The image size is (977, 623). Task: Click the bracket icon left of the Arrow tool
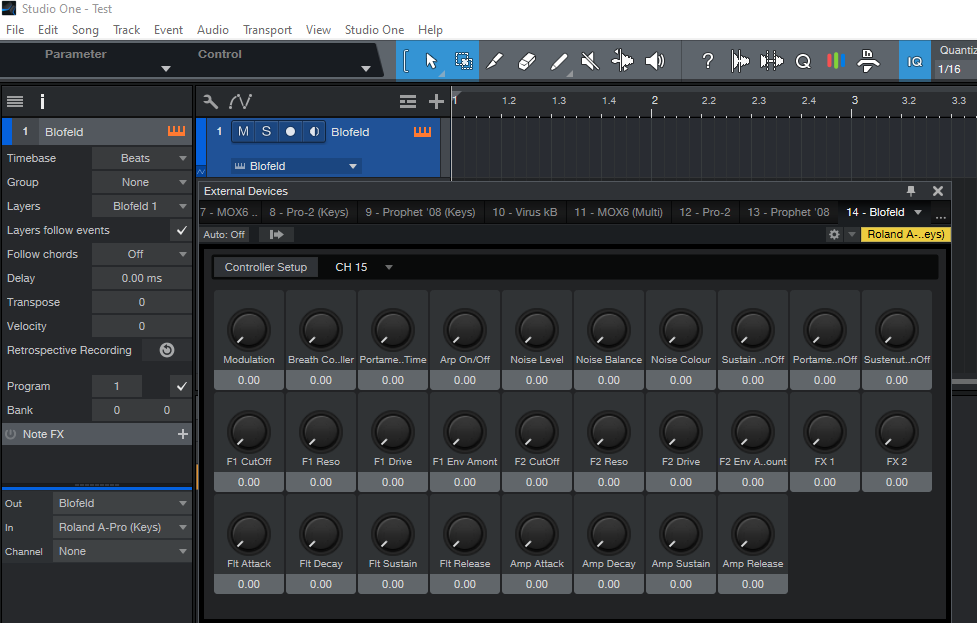pos(406,61)
